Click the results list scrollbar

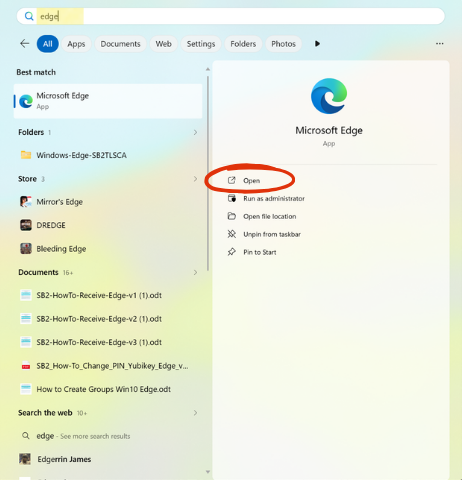(x=208, y=173)
